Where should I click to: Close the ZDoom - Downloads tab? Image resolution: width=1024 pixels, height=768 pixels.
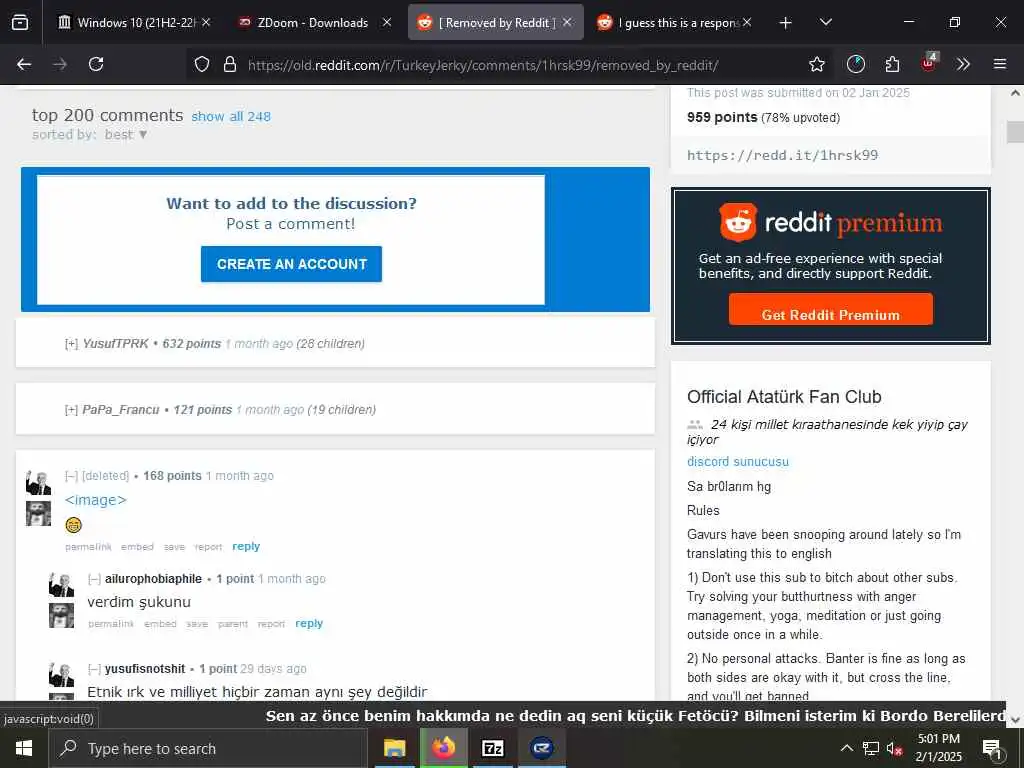[387, 22]
